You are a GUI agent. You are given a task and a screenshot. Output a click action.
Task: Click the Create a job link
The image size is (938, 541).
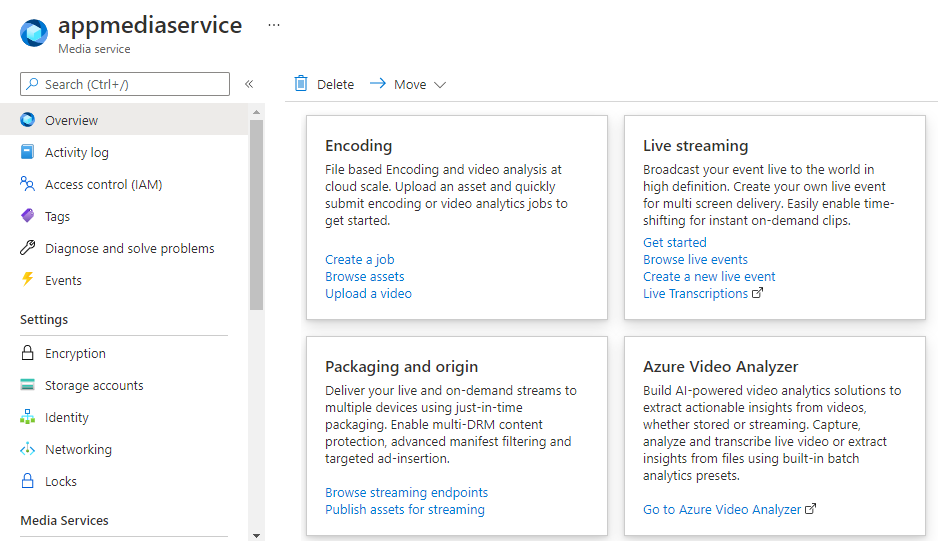coord(360,260)
